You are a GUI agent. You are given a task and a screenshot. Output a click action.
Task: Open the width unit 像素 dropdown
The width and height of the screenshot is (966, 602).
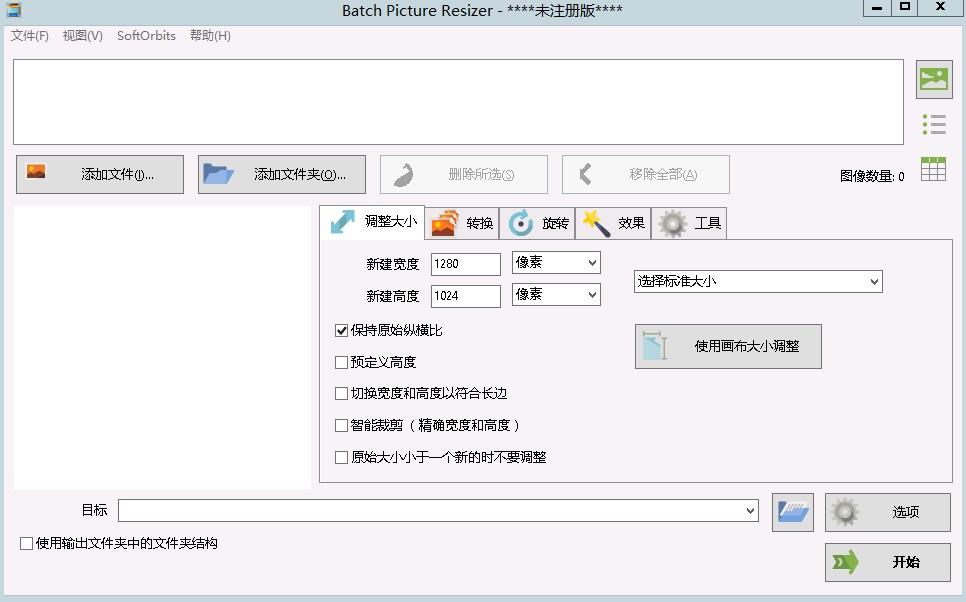(x=556, y=262)
